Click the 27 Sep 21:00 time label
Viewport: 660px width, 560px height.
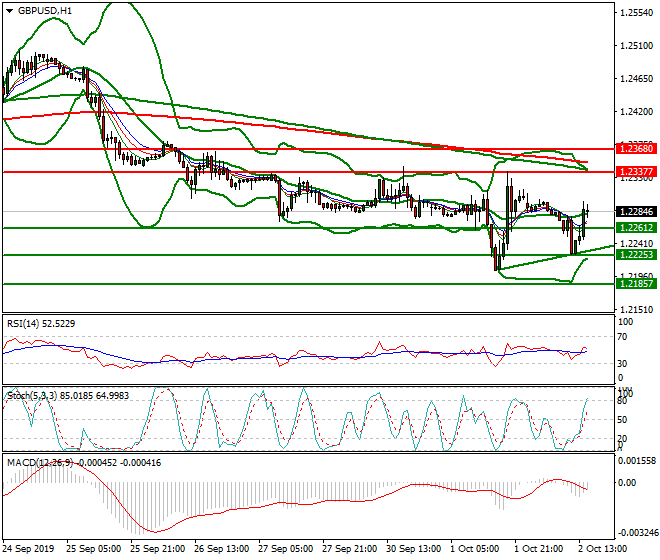(349, 549)
